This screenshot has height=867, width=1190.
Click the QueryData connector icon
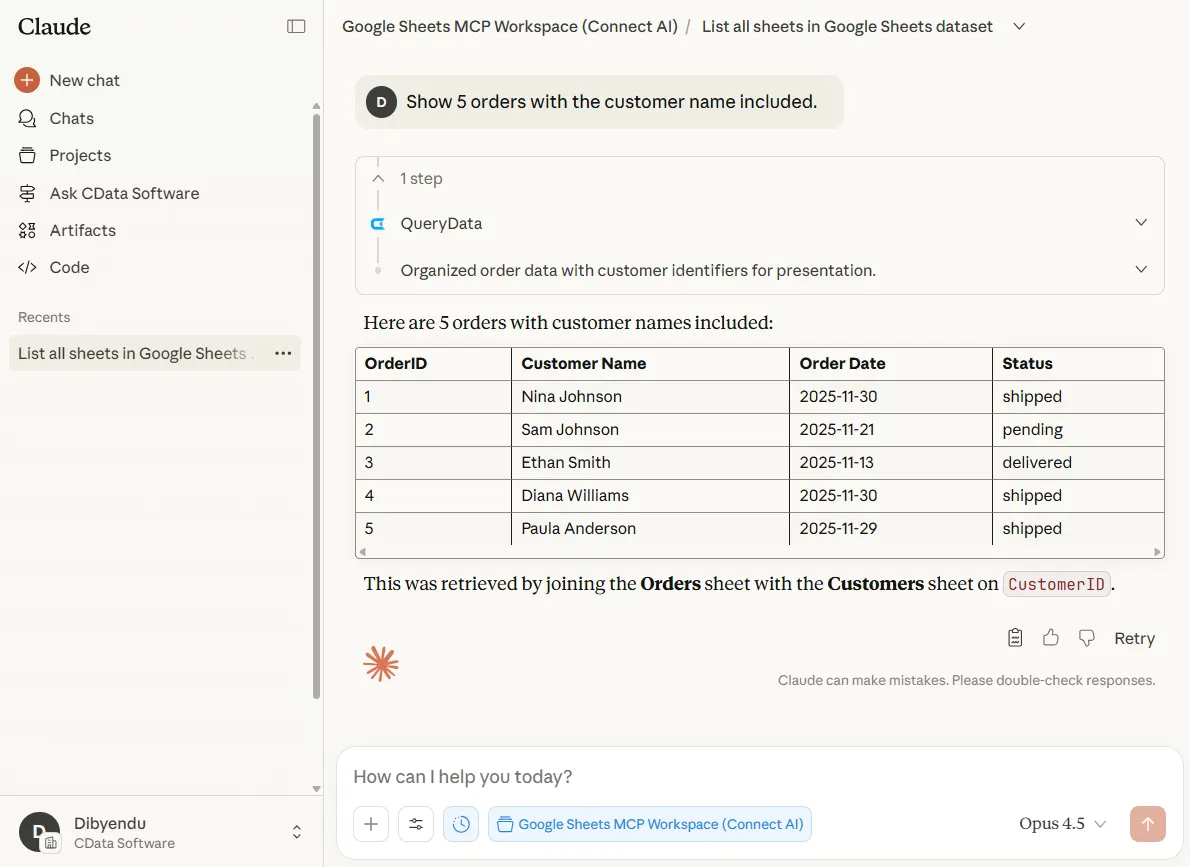point(378,224)
